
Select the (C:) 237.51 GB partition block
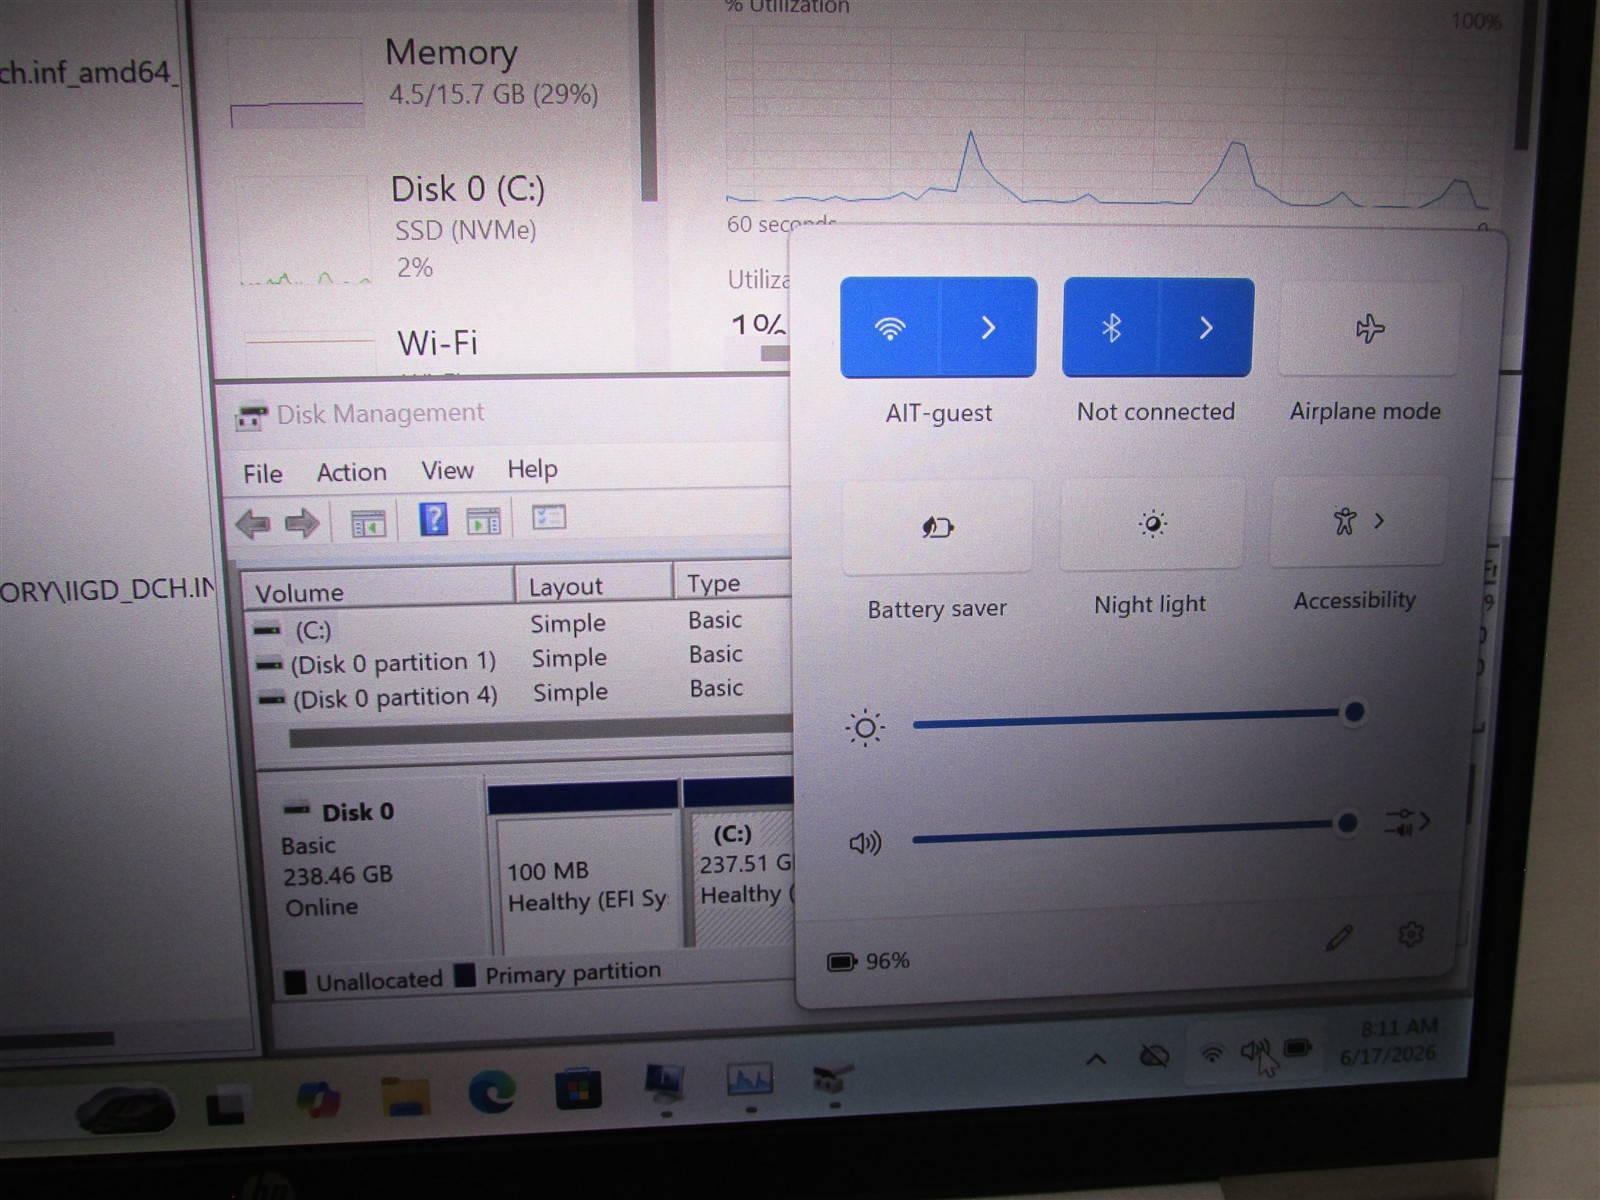(x=740, y=863)
